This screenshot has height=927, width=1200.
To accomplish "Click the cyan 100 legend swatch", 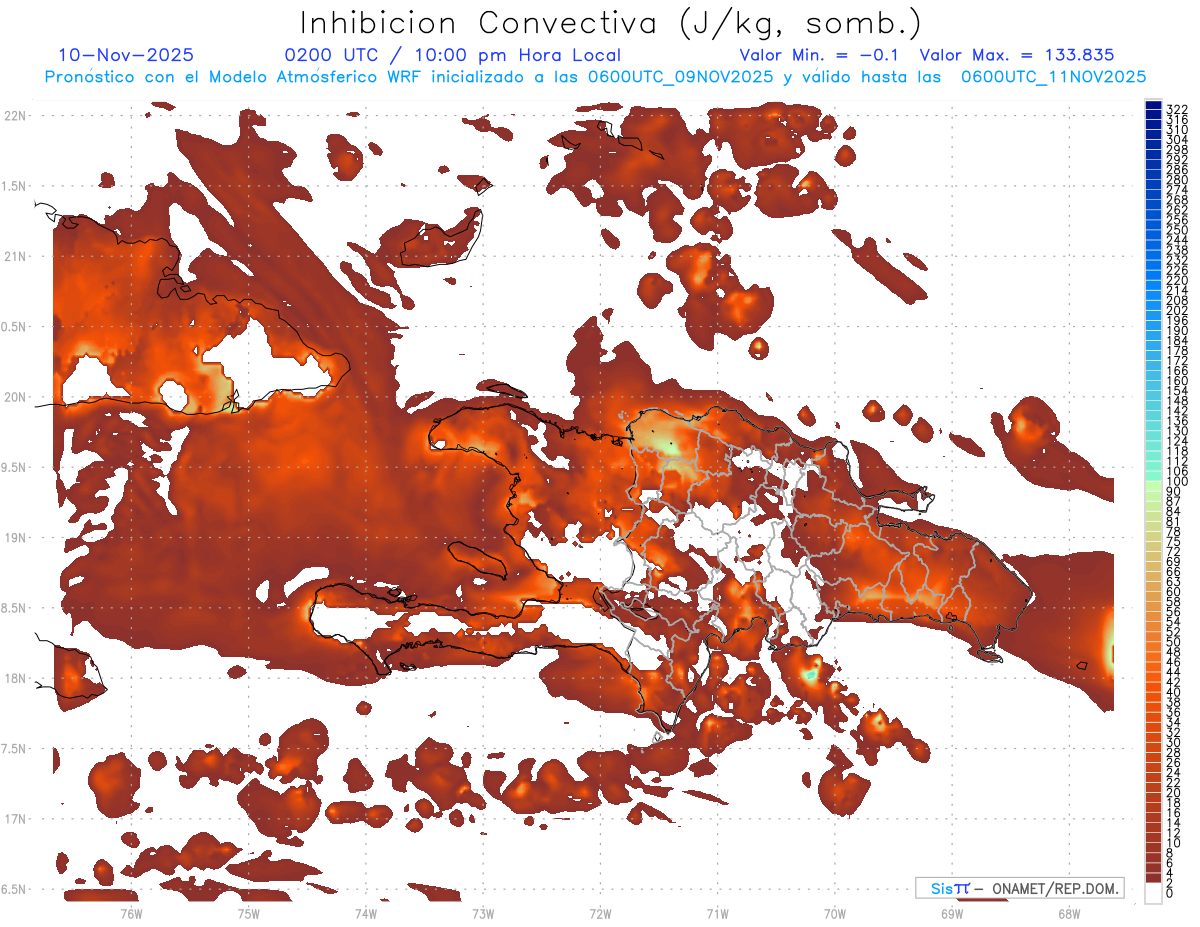I will (1153, 478).
